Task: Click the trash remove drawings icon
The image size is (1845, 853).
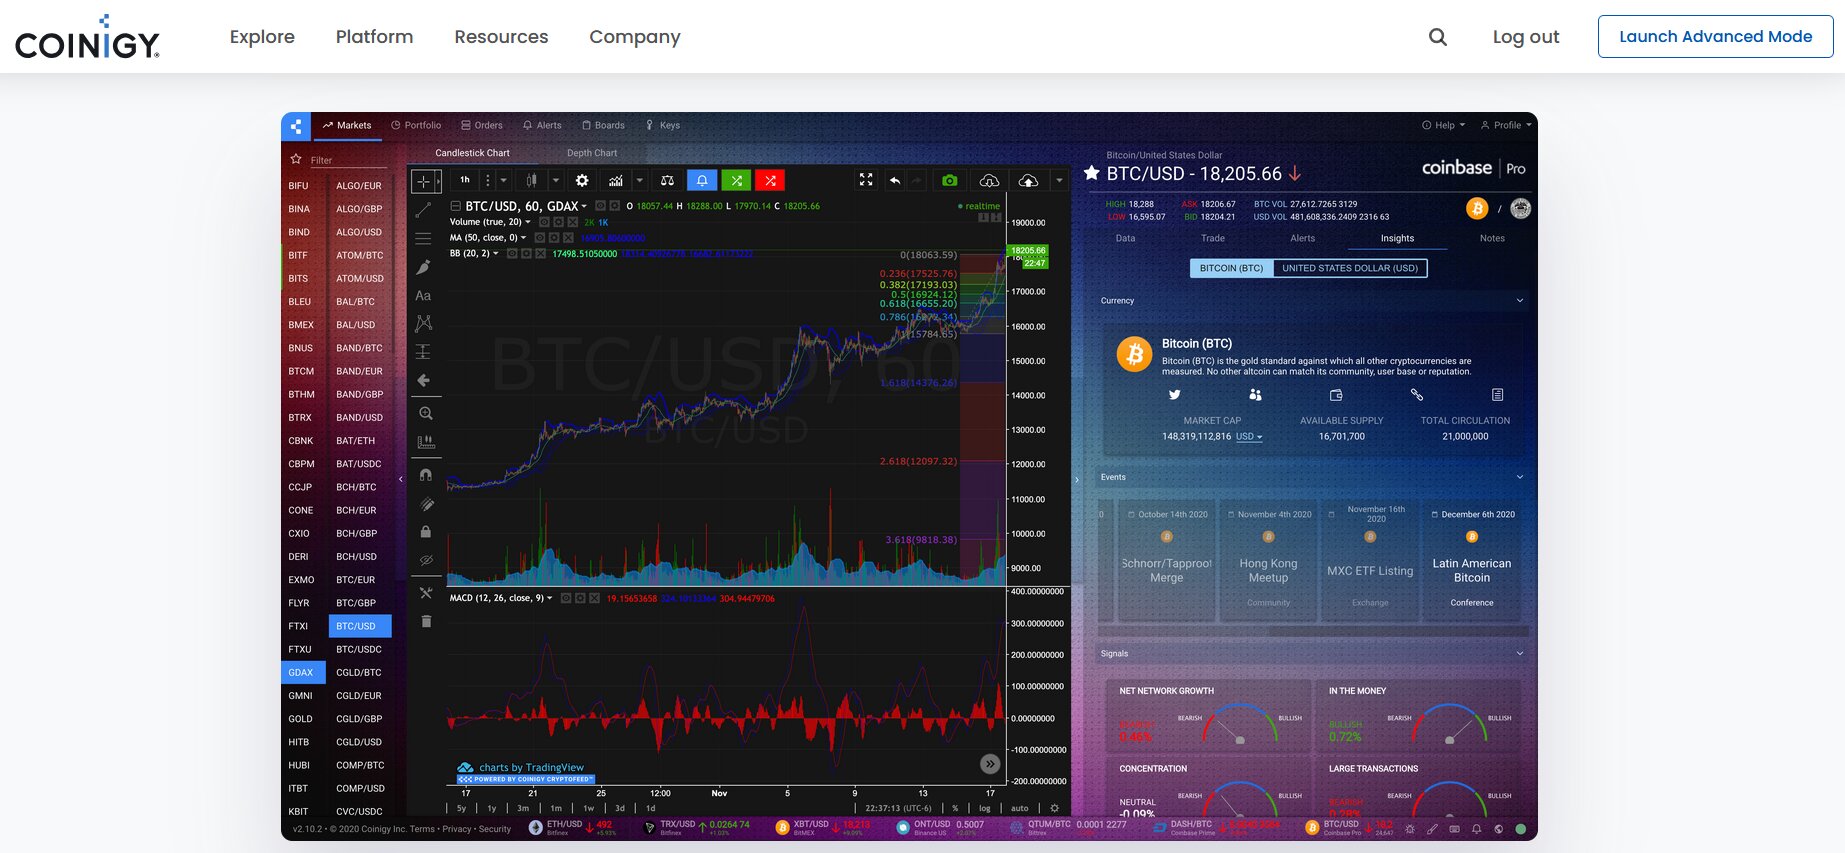Action: (426, 622)
